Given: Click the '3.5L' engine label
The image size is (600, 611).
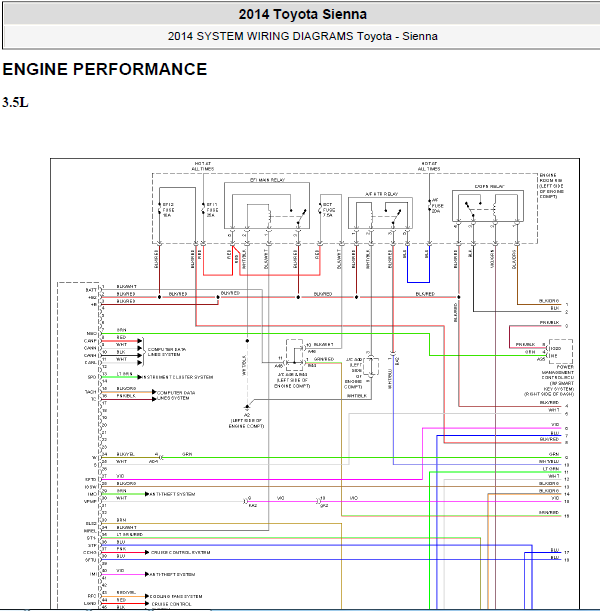Looking at the screenshot, I should pyautogui.click(x=16, y=102).
